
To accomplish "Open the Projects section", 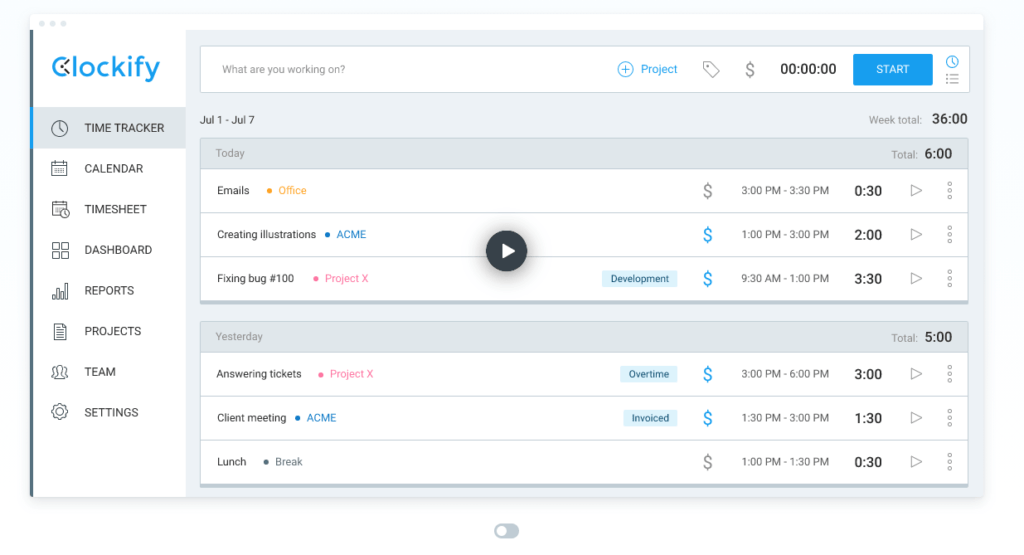I will (x=108, y=331).
